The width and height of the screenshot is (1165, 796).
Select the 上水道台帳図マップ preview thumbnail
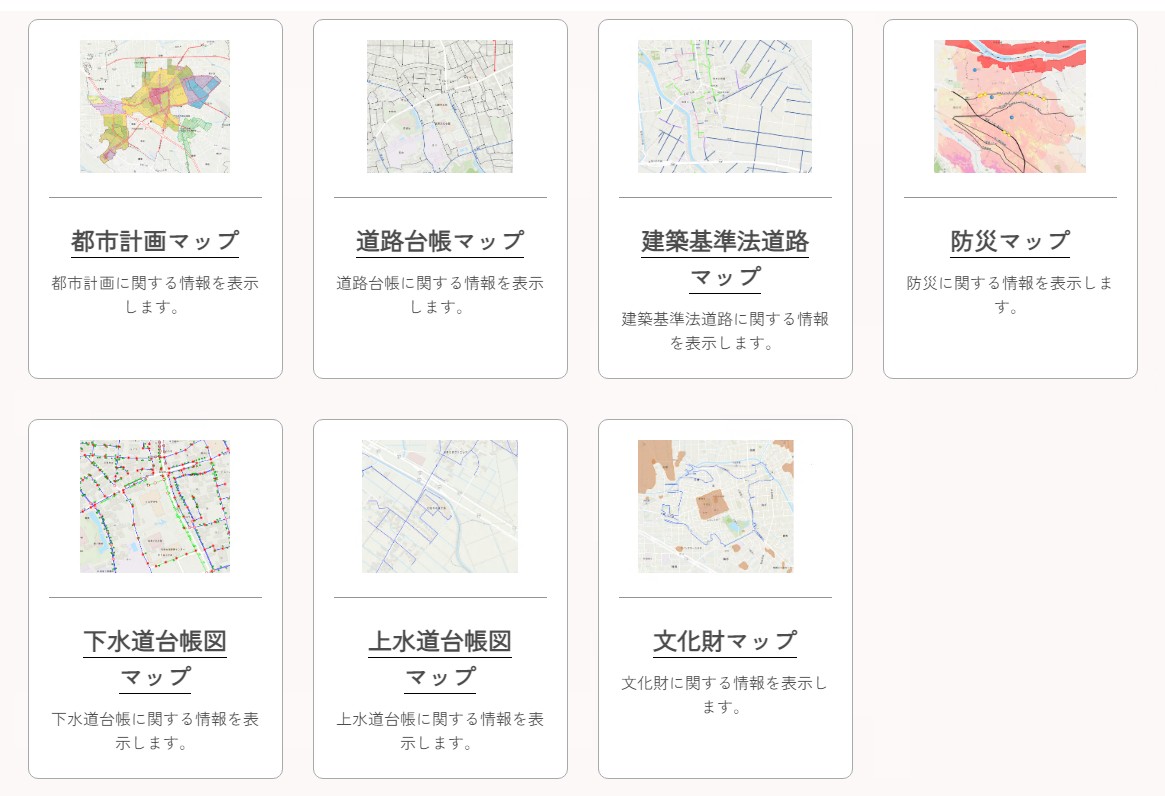440,506
